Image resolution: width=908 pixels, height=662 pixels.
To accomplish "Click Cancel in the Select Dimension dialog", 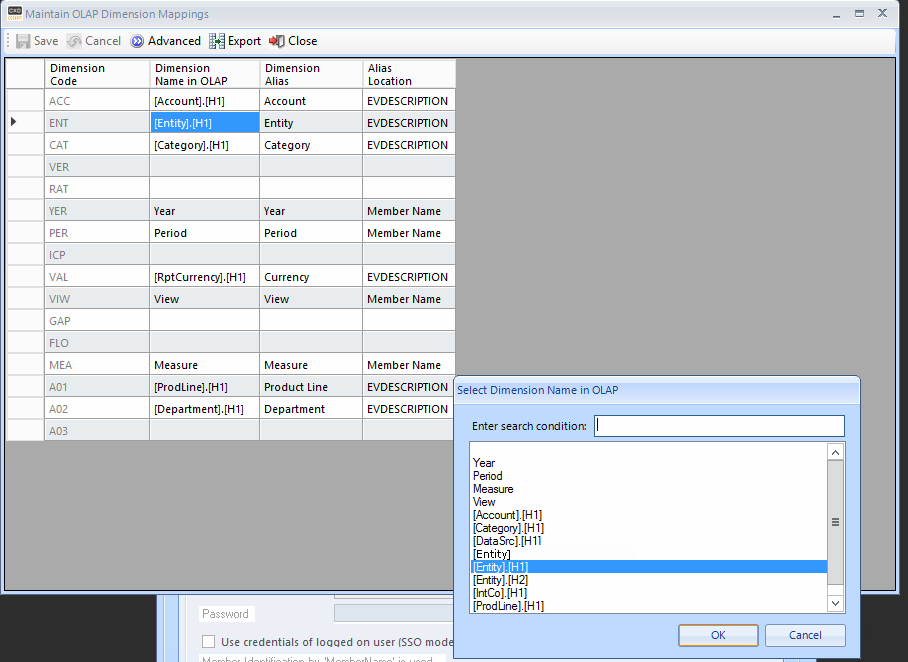I will pyautogui.click(x=805, y=635).
